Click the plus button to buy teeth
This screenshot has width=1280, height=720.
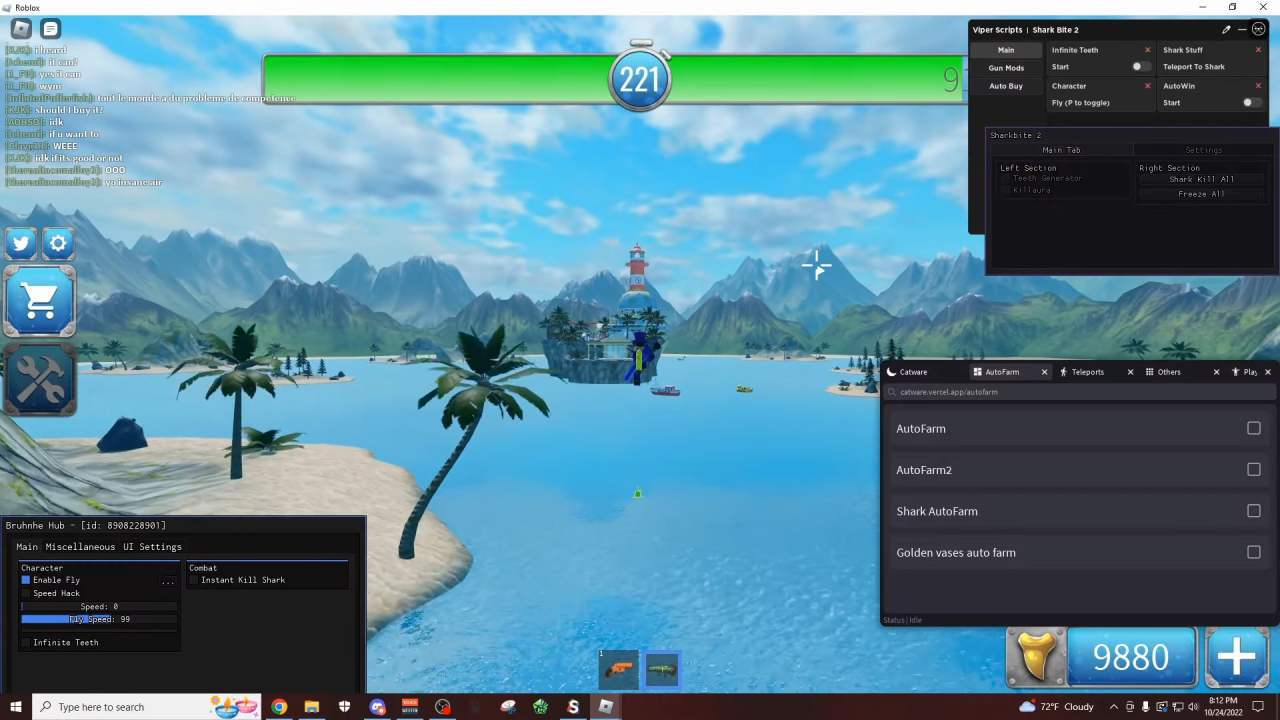[x=1237, y=657]
